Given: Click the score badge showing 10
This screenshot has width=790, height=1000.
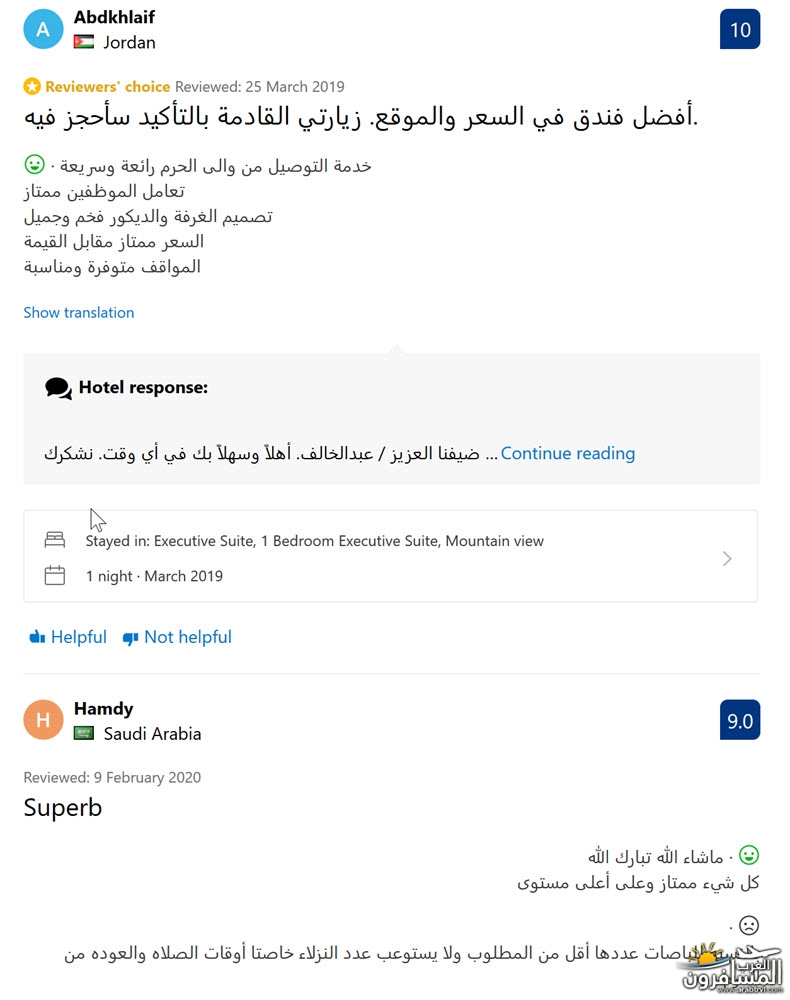Looking at the screenshot, I should [740, 29].
